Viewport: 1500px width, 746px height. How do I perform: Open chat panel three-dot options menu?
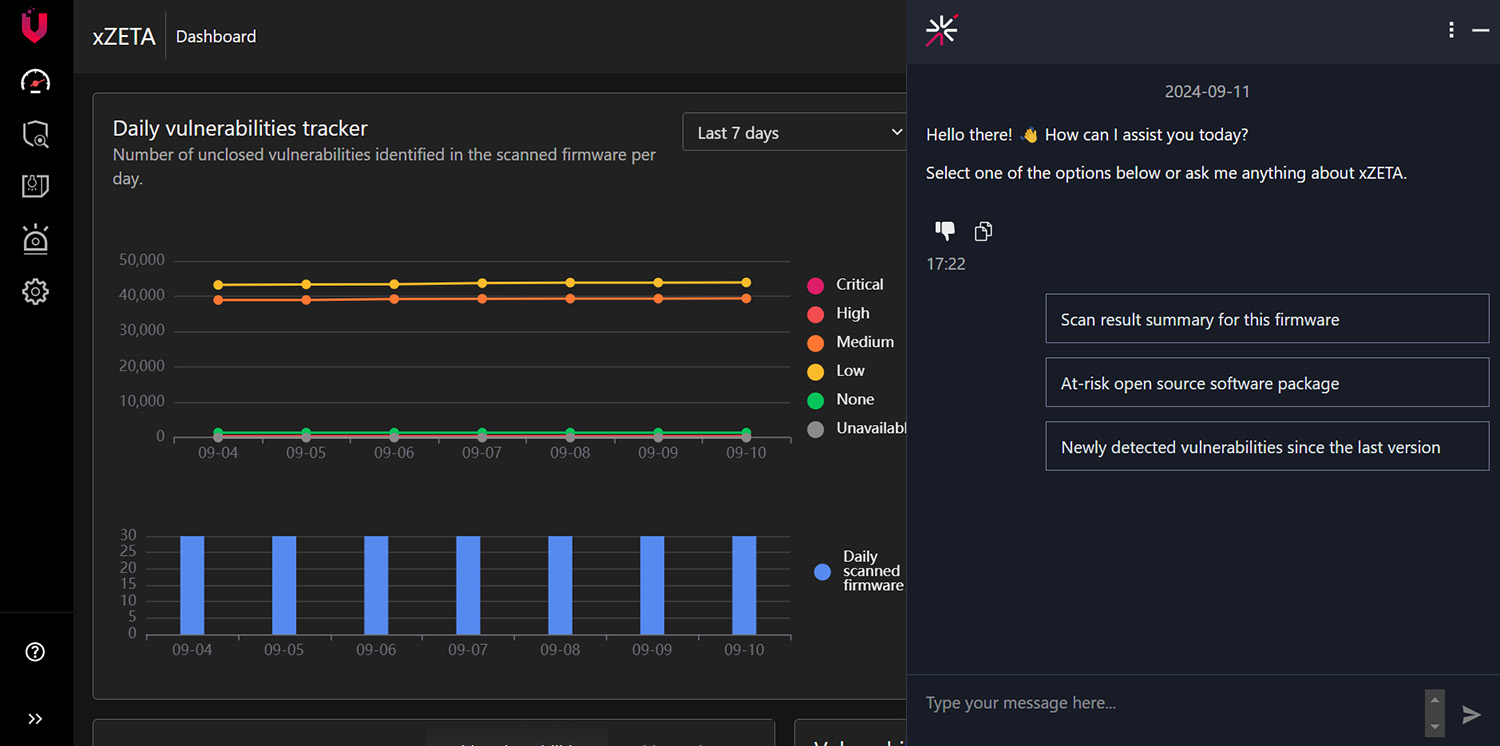click(x=1451, y=31)
